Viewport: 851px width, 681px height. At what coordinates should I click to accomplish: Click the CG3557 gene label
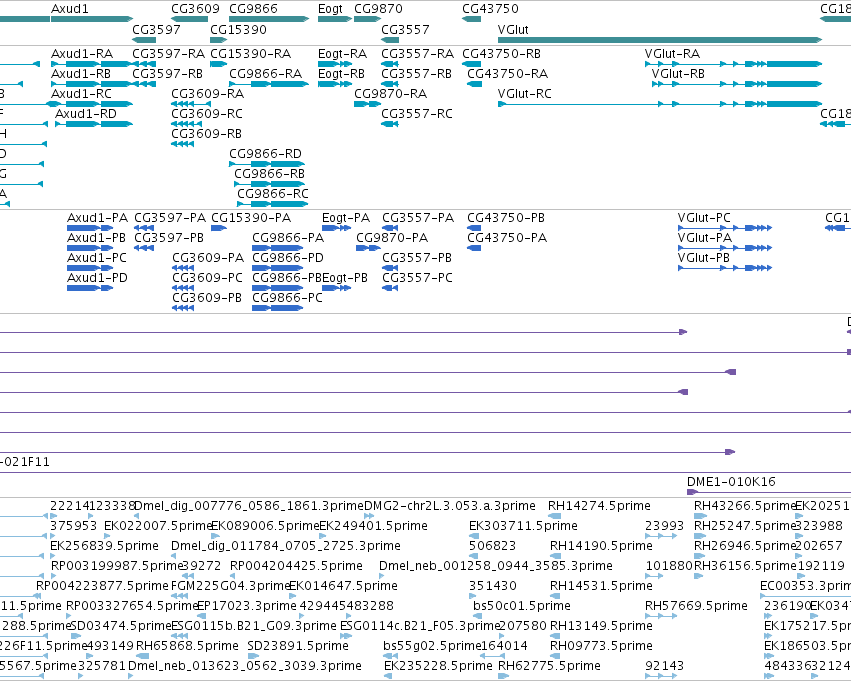point(405,30)
